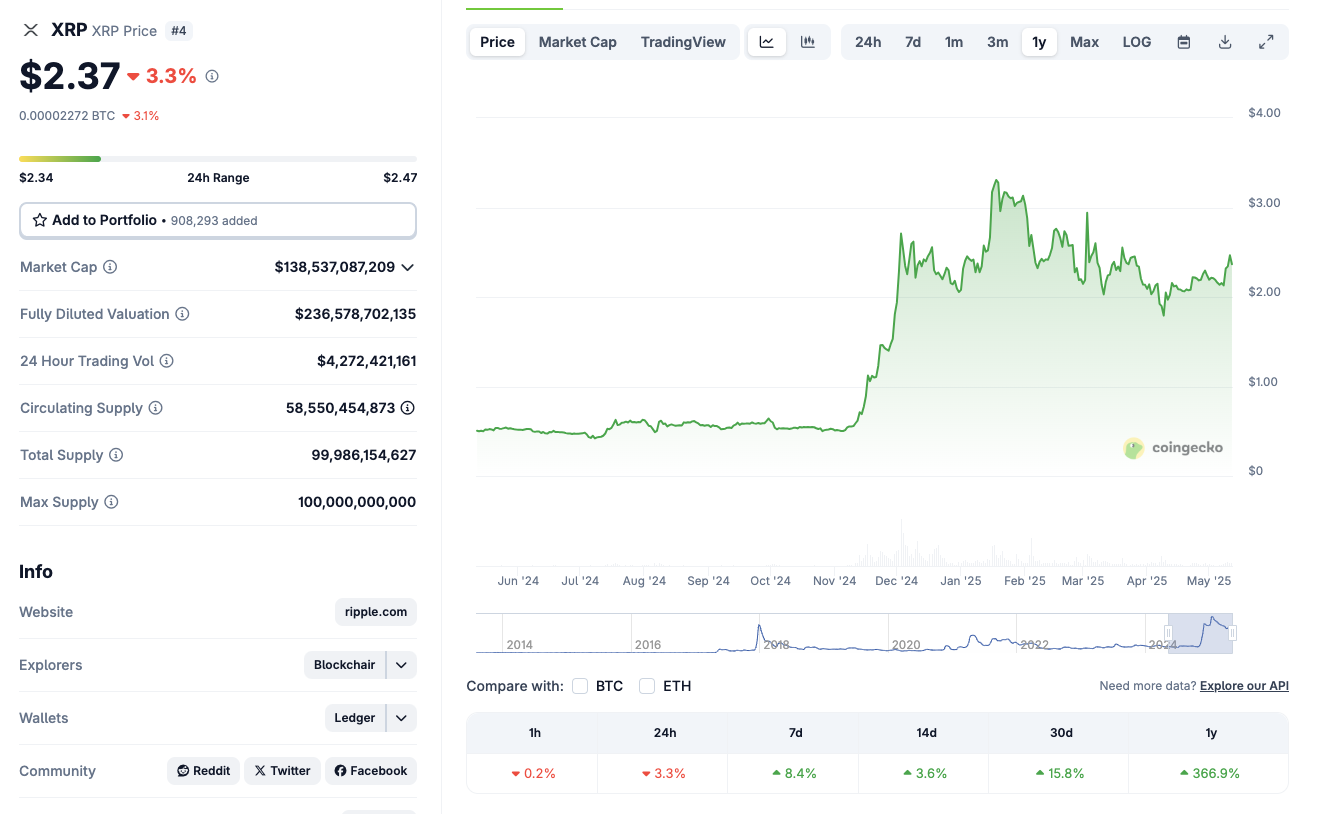Select the TradingView tab
1334x814 pixels.
coord(683,42)
